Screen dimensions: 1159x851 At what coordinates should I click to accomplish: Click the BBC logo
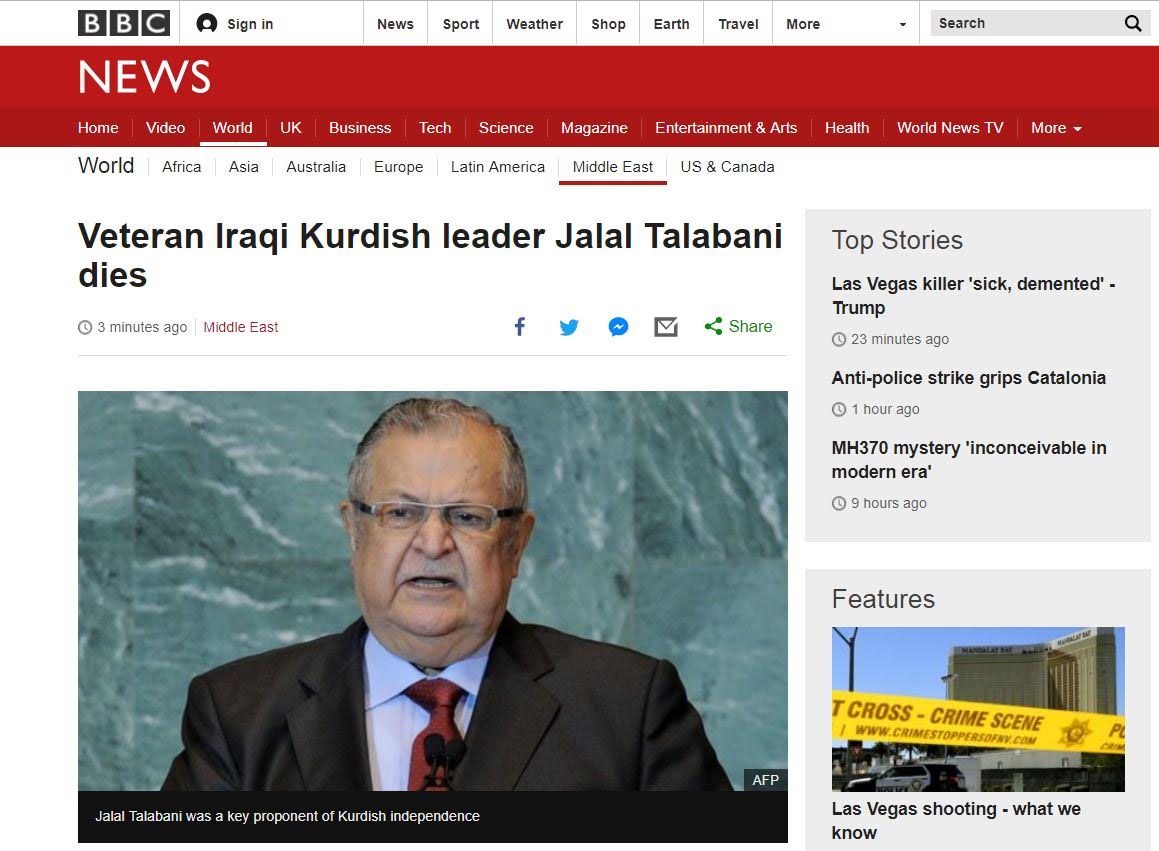(x=124, y=23)
